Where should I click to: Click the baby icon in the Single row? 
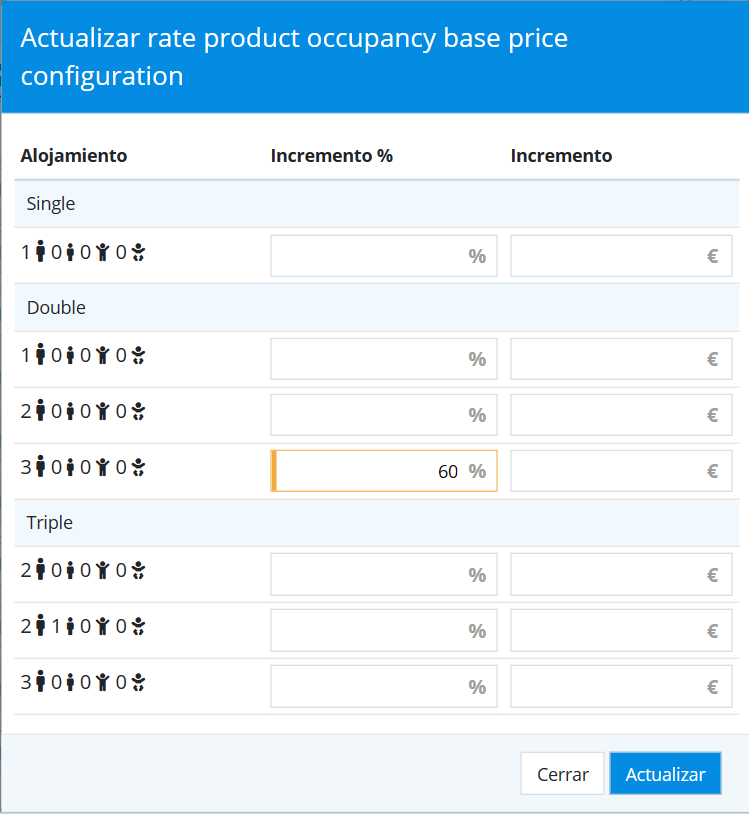tap(138, 253)
